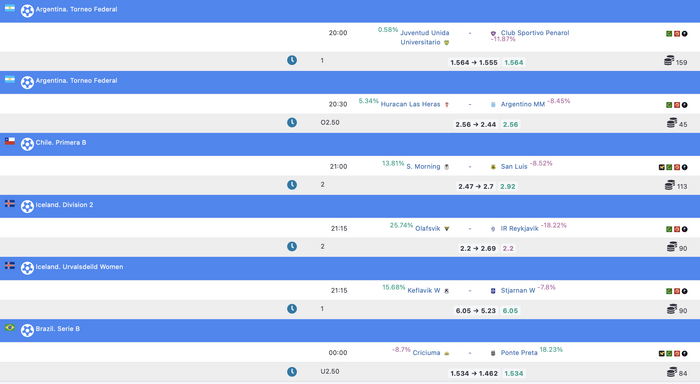Viewport: 700px width, 384px height.
Task: Open Stjarnan W team link
Action: click(518, 290)
